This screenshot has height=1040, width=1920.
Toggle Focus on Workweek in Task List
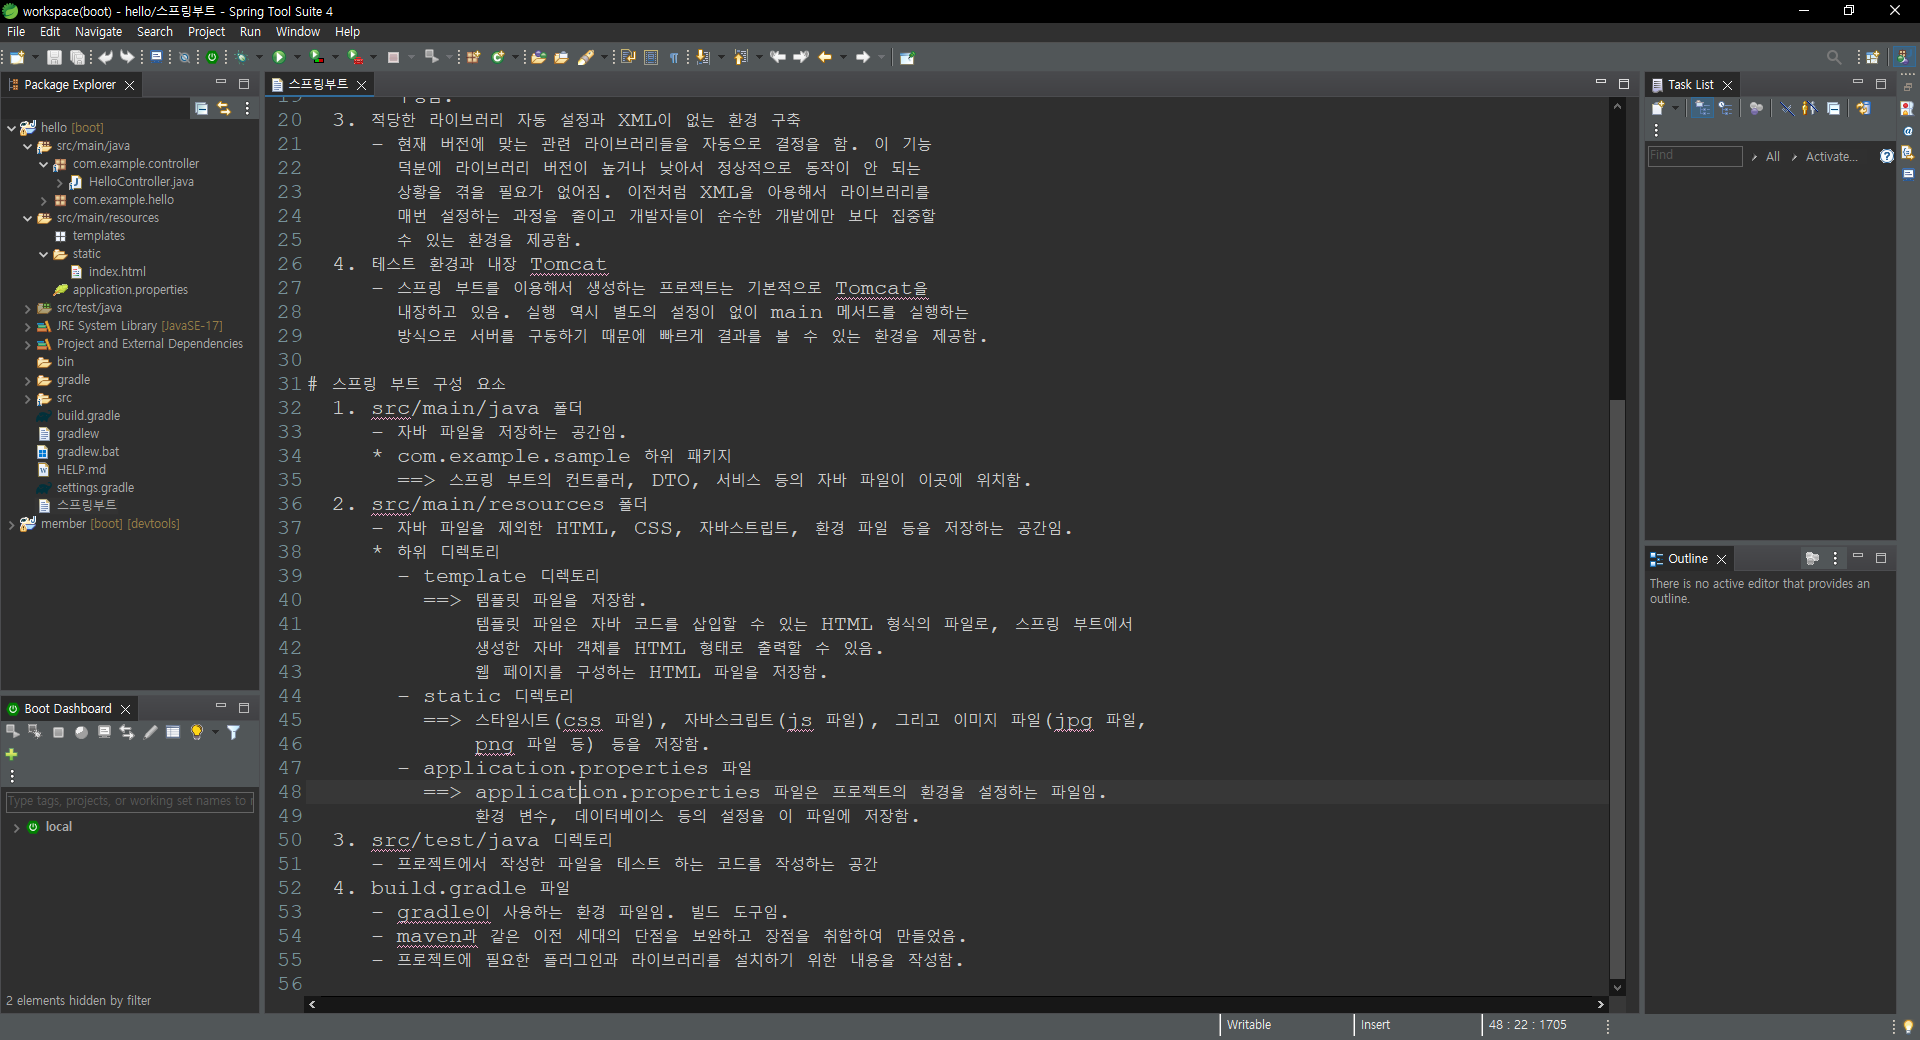tap(1756, 108)
